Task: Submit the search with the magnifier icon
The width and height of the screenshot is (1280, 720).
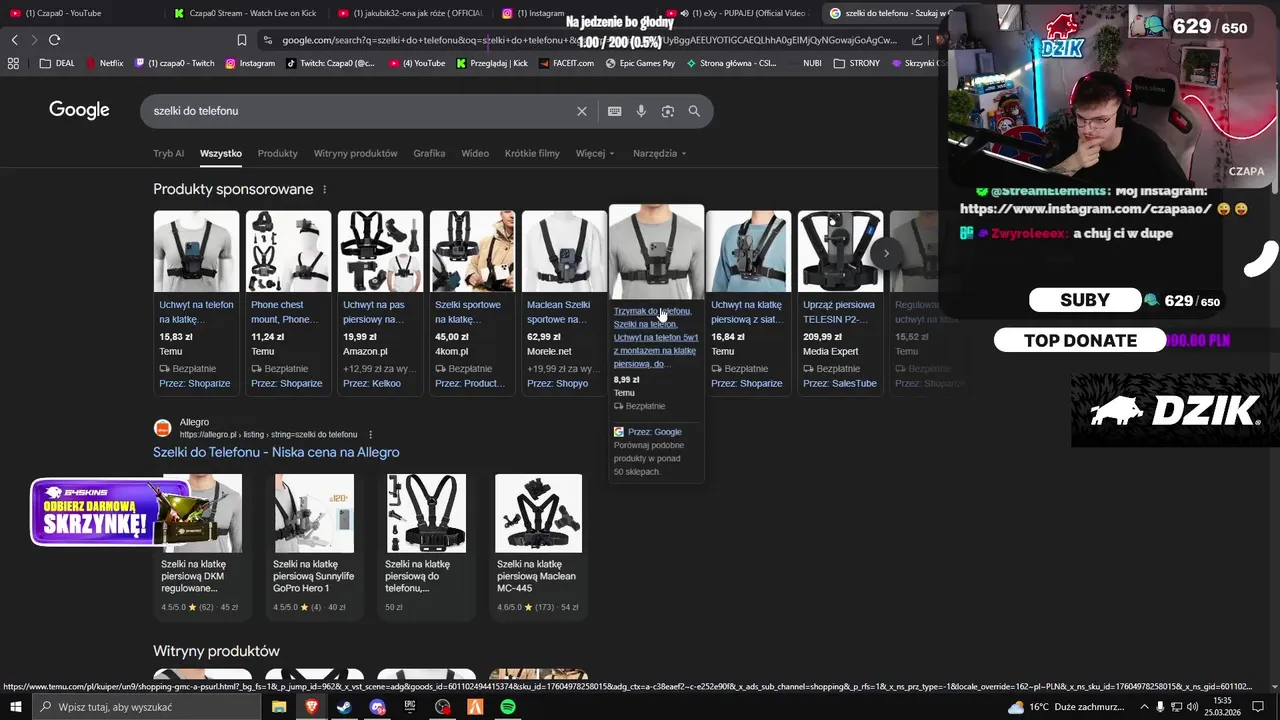Action: (694, 111)
